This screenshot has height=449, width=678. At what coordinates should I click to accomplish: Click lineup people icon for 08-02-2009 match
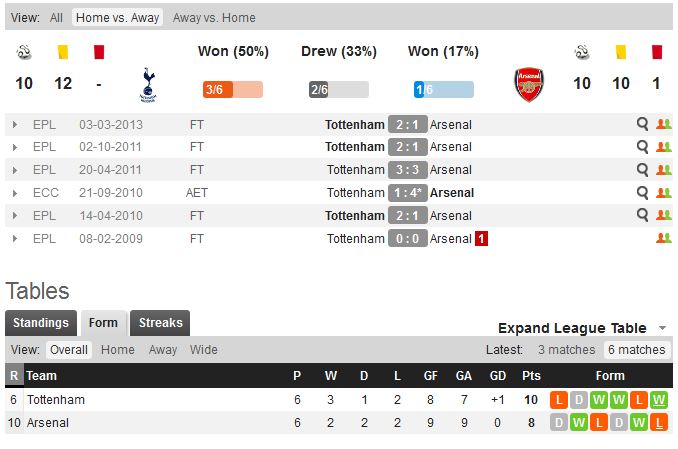pyautogui.click(x=663, y=238)
